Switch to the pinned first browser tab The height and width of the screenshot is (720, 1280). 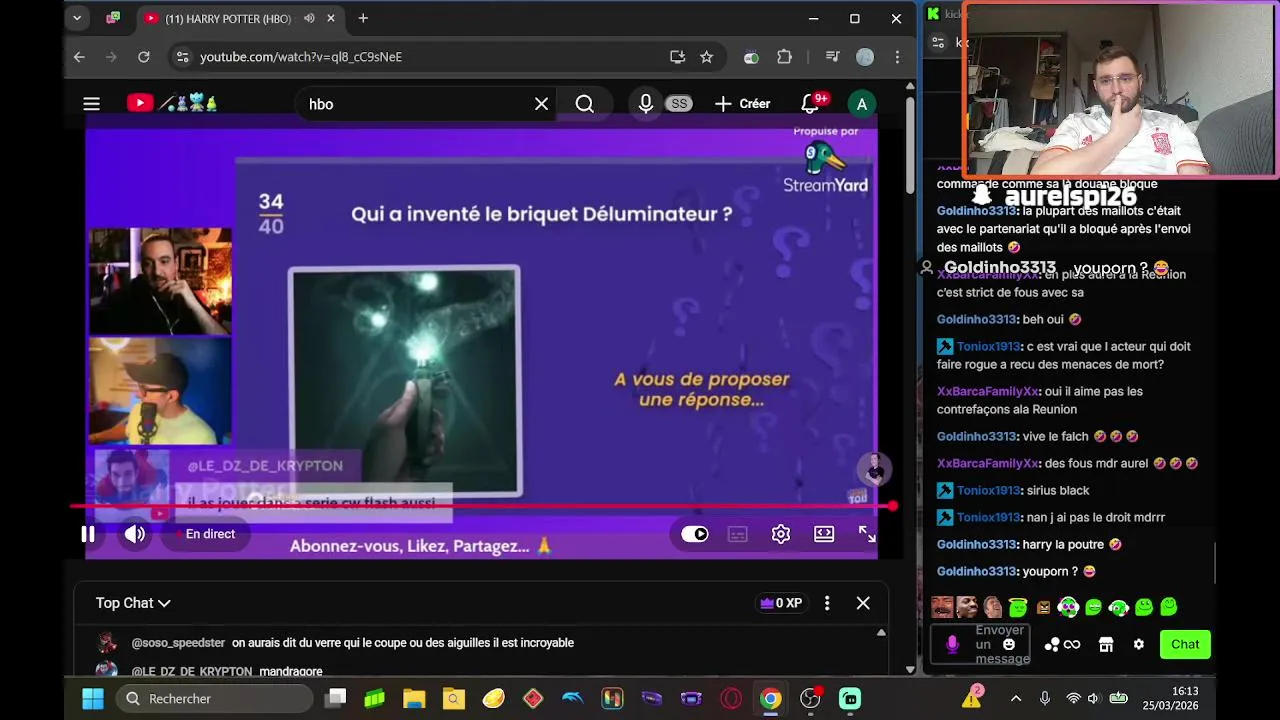point(113,18)
